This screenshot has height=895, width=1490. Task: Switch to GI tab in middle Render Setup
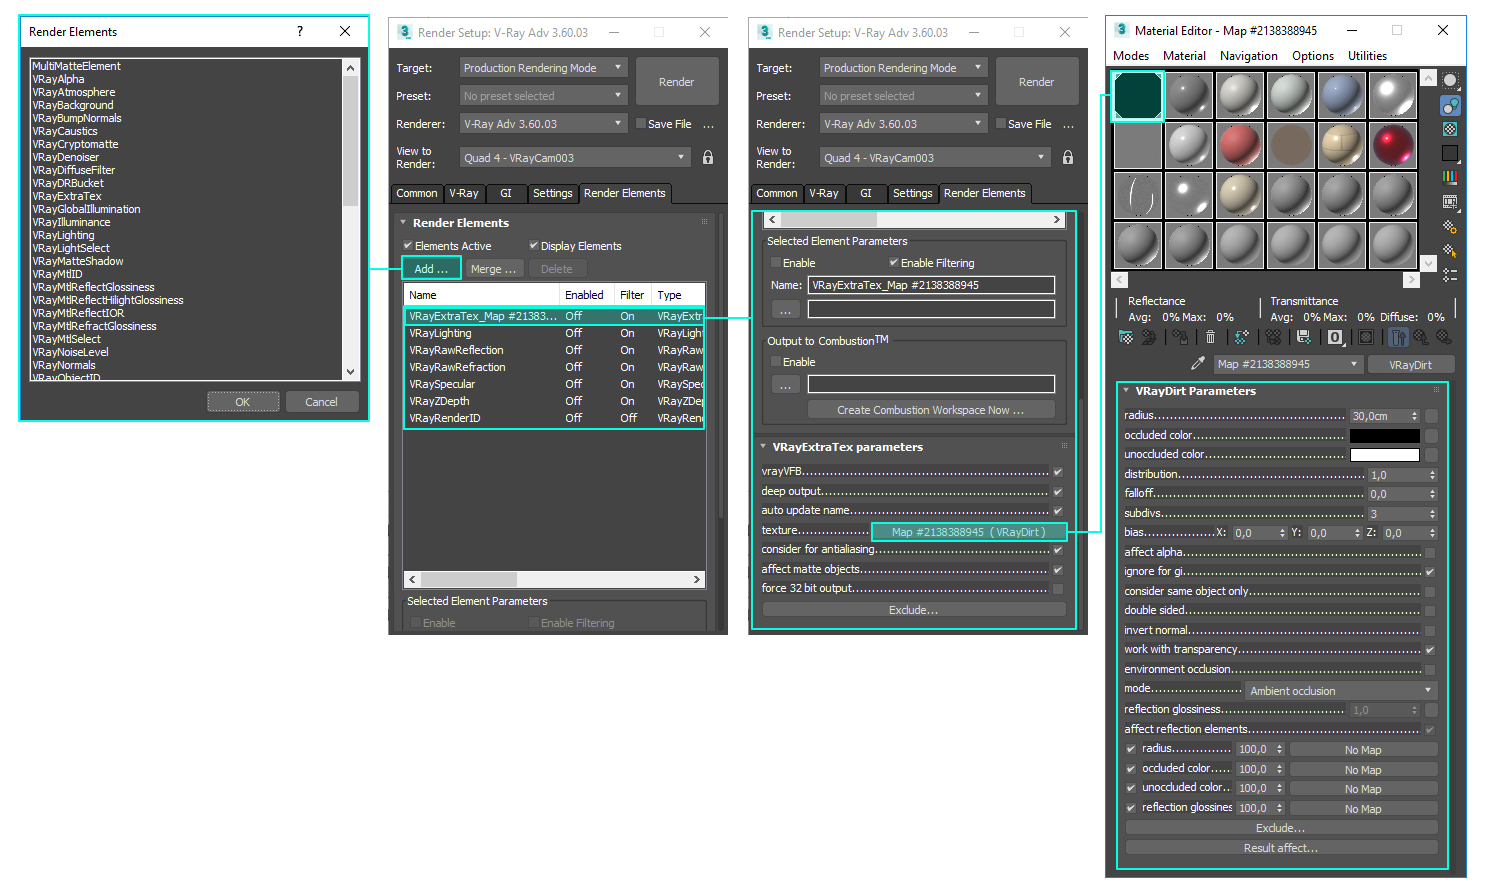[506, 193]
